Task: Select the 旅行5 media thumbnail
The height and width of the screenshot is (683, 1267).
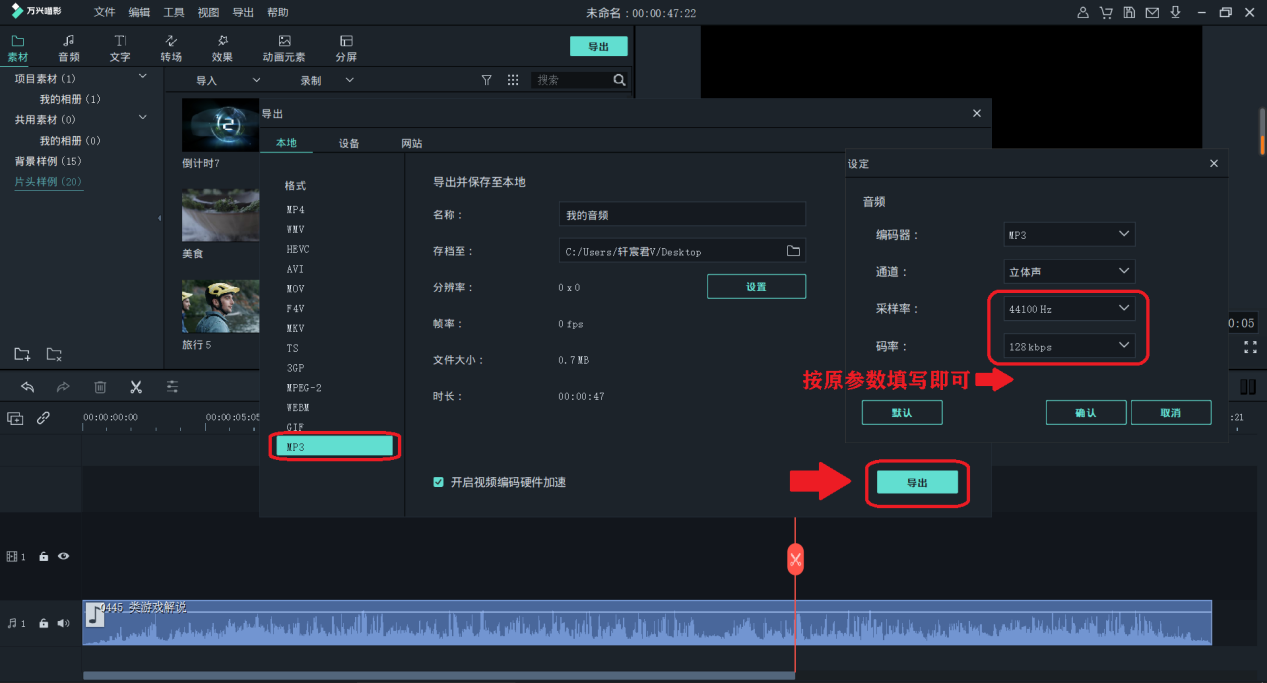Action: 220,306
